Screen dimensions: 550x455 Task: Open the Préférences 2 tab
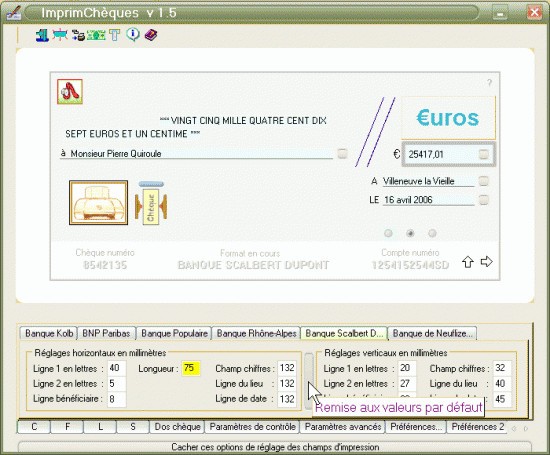click(477, 427)
